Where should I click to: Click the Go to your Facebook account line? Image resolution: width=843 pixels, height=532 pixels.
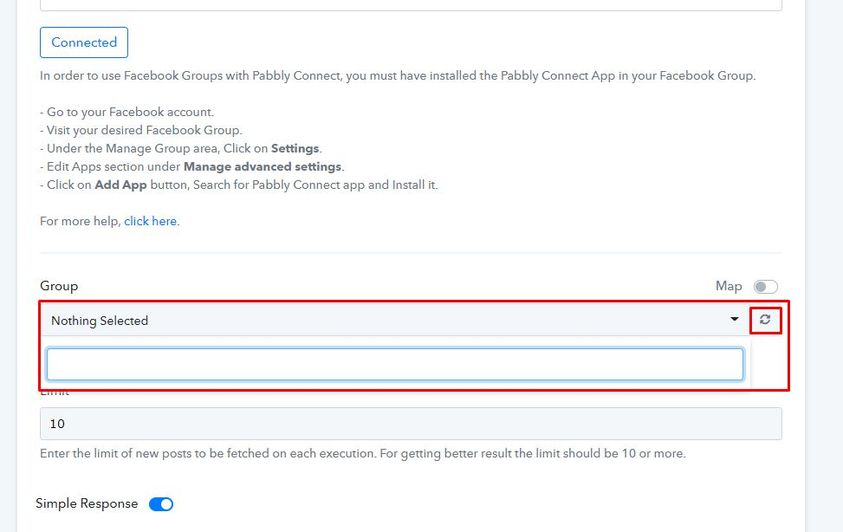pos(127,112)
